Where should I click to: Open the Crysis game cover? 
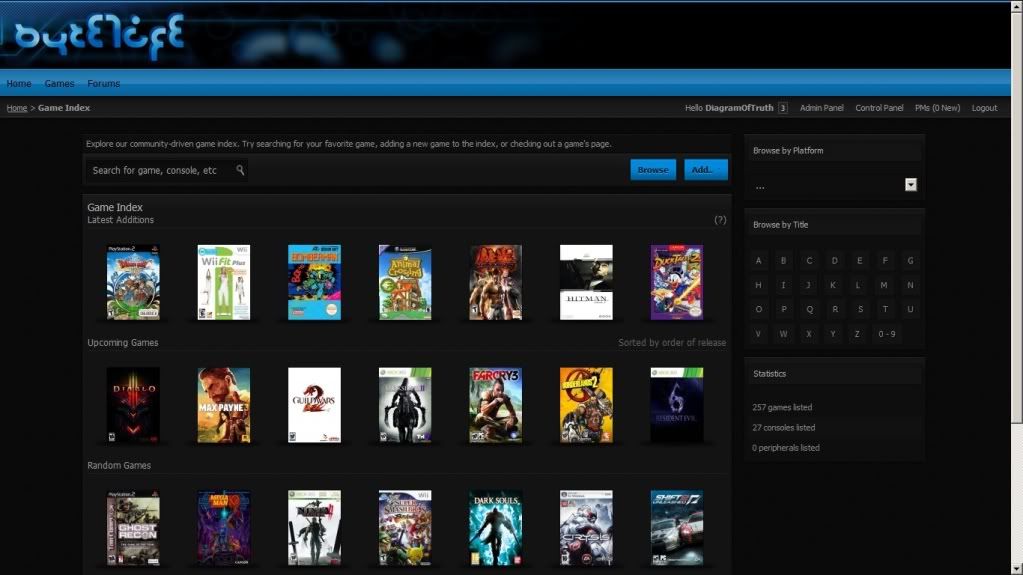coord(587,528)
